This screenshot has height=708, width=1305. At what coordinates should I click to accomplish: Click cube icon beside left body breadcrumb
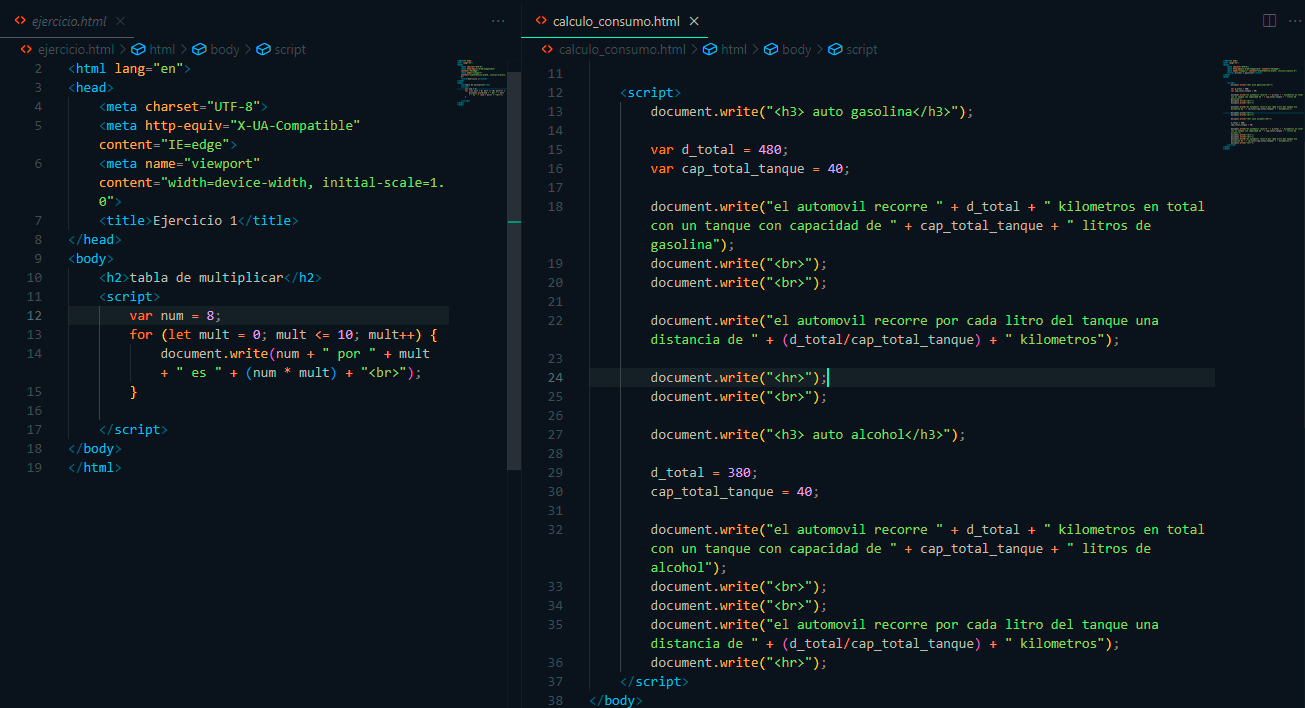click(199, 49)
